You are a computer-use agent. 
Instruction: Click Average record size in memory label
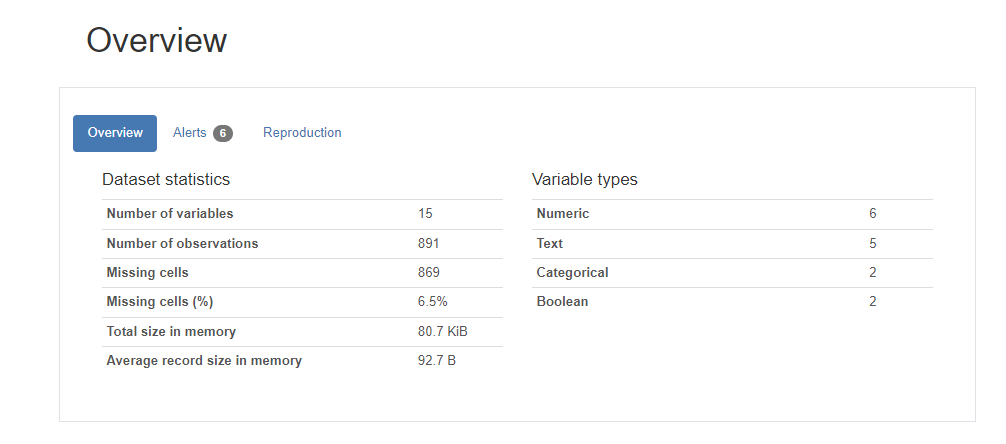tap(204, 361)
